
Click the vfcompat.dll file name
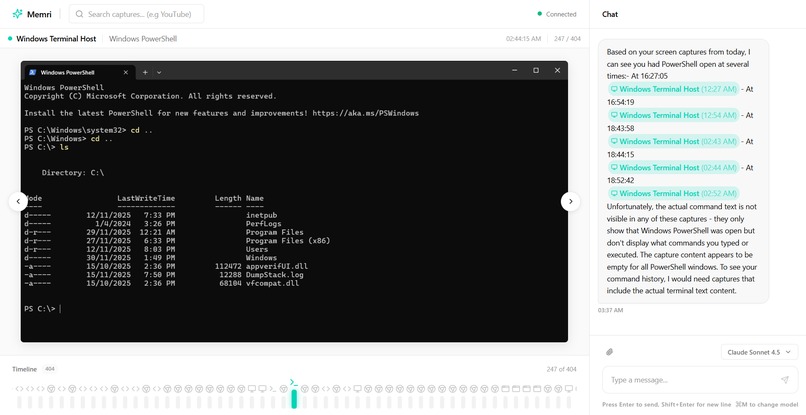(272, 283)
